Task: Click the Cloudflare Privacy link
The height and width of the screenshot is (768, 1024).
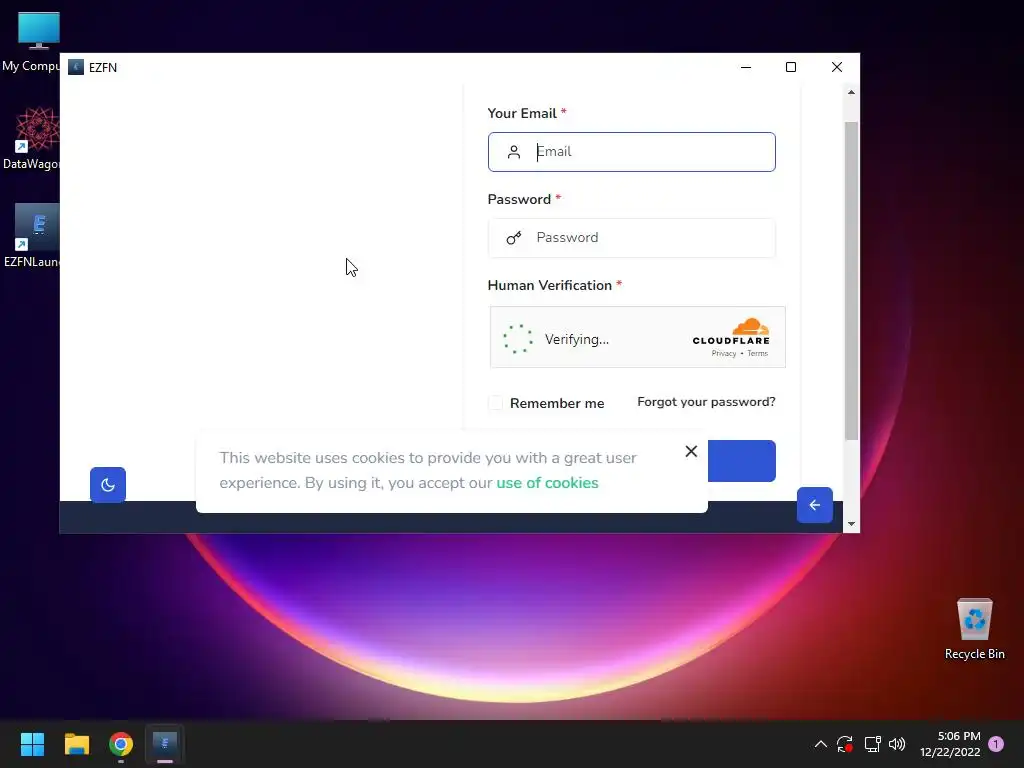Action: coord(724,353)
